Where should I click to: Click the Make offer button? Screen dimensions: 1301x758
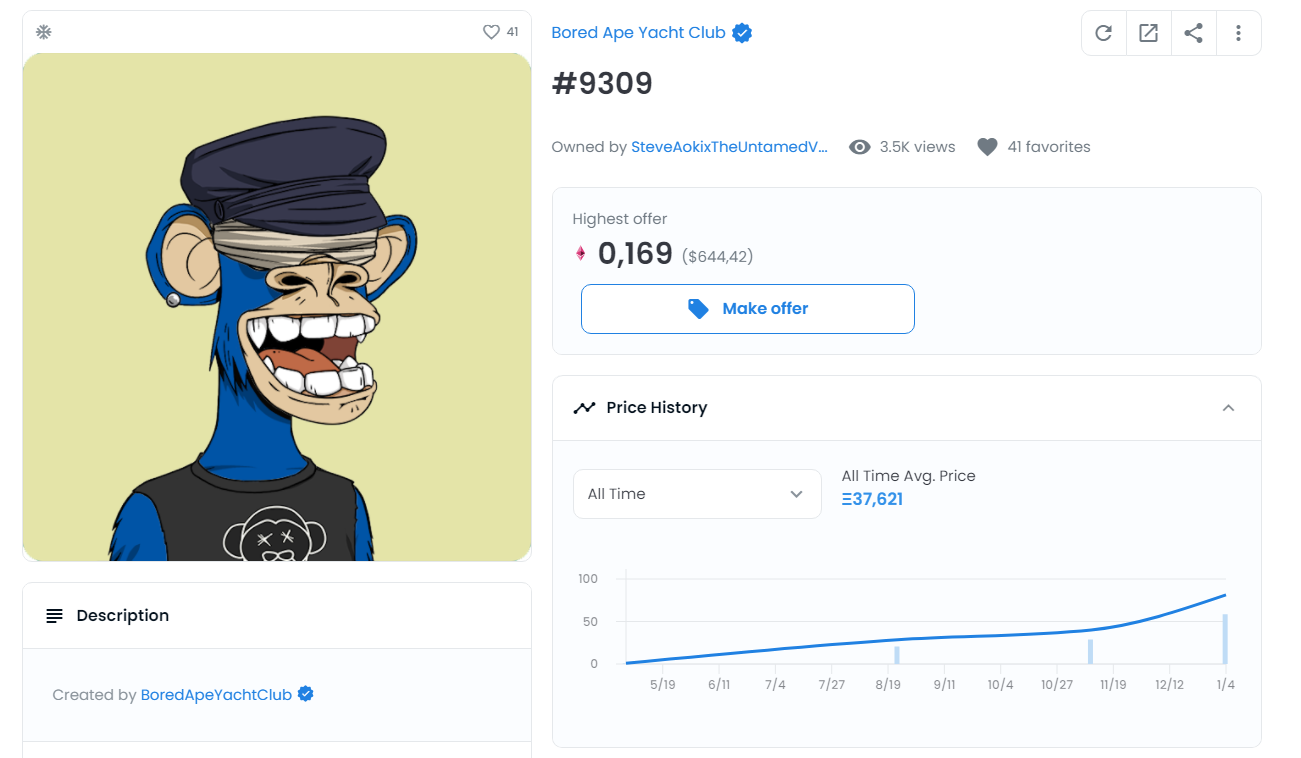point(747,309)
